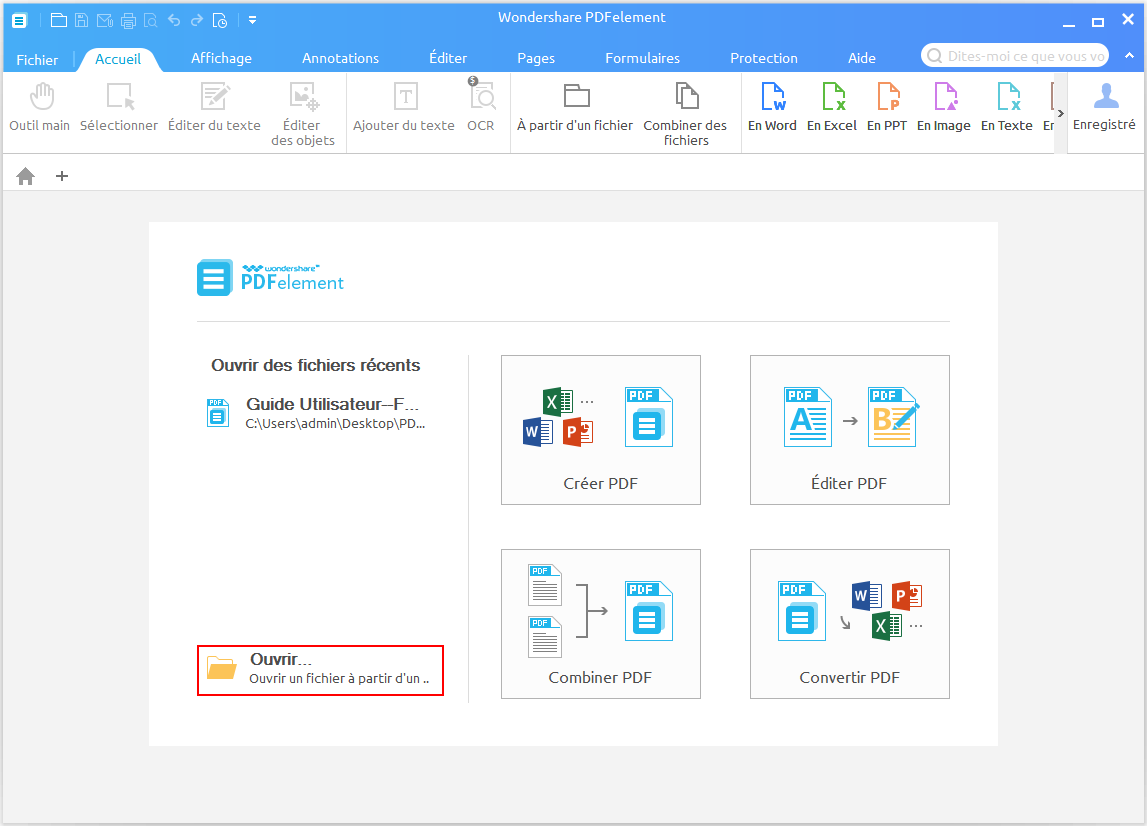Switch to the Affichage tab
This screenshot has height=826, width=1147.
221,58
